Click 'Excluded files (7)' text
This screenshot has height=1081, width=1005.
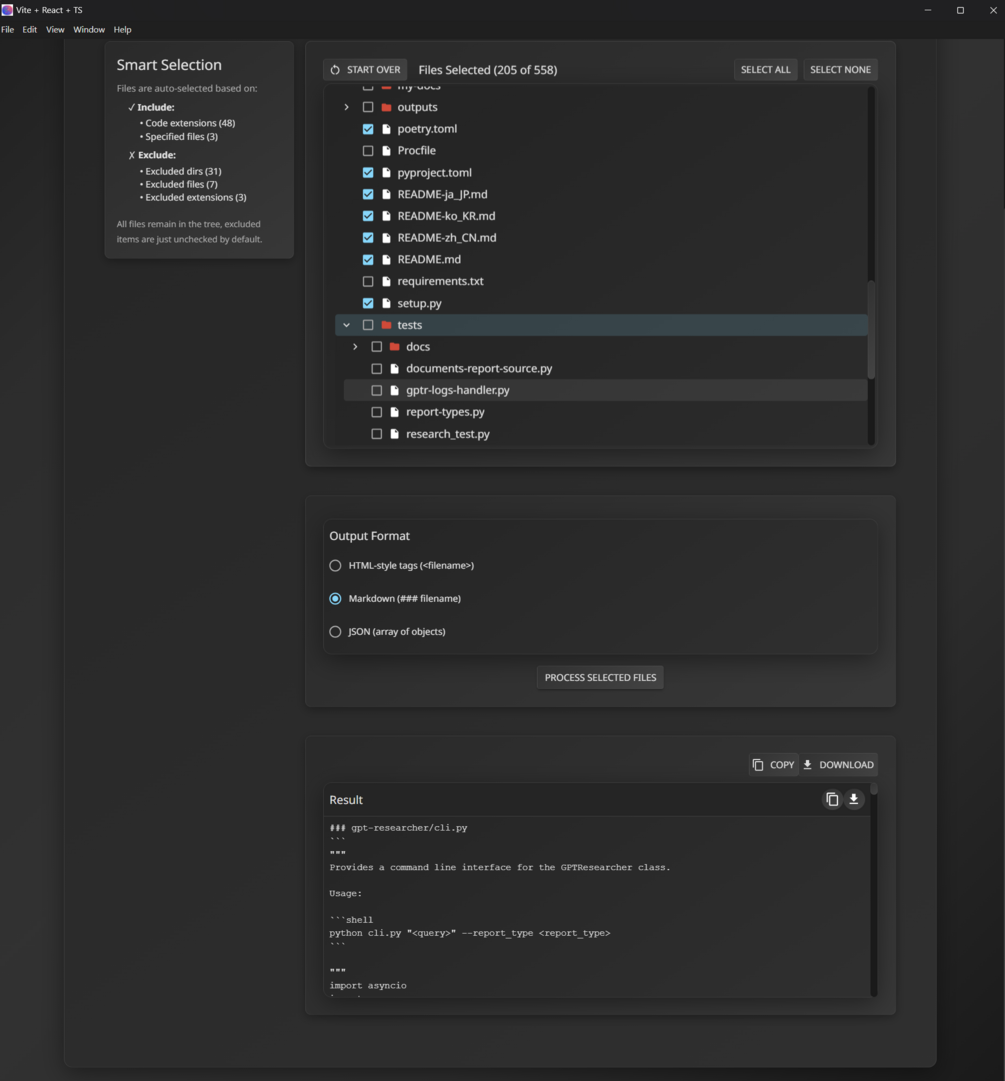[181, 184]
